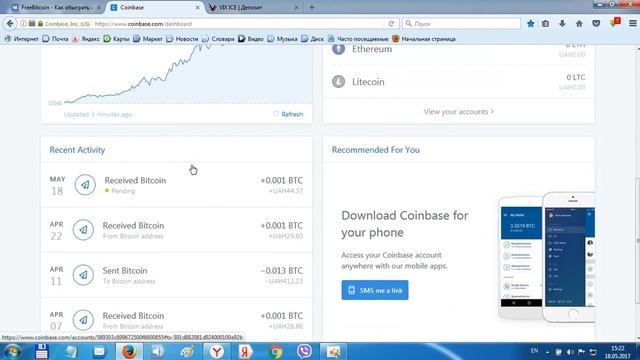Open the Начальная страница bookmark
The width and height of the screenshot is (640, 360).
tap(424, 39)
